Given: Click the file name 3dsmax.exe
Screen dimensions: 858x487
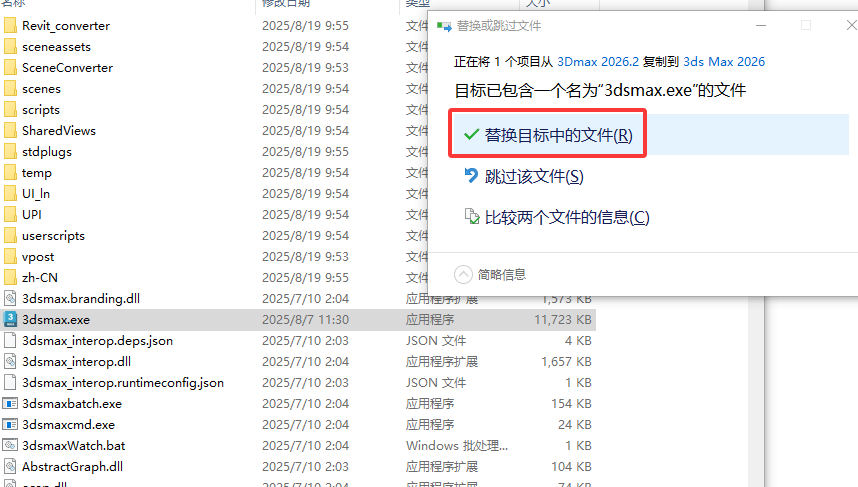Looking at the screenshot, I should tap(56, 320).
